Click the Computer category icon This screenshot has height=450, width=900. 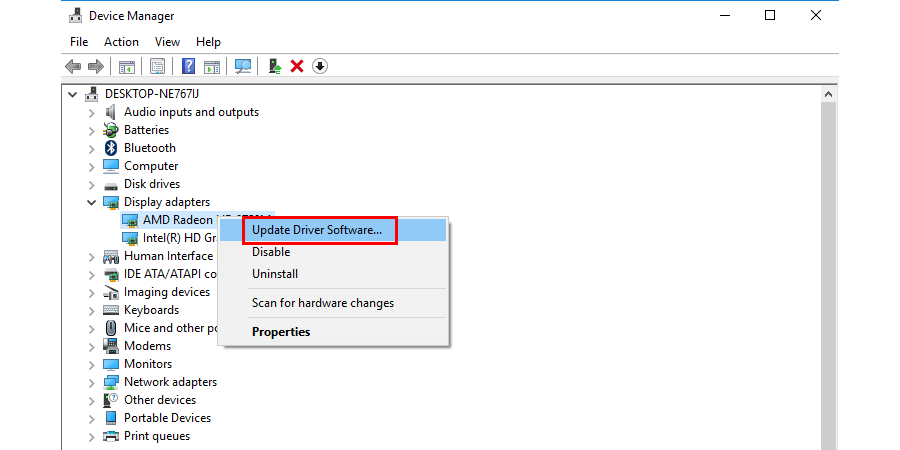[111, 166]
